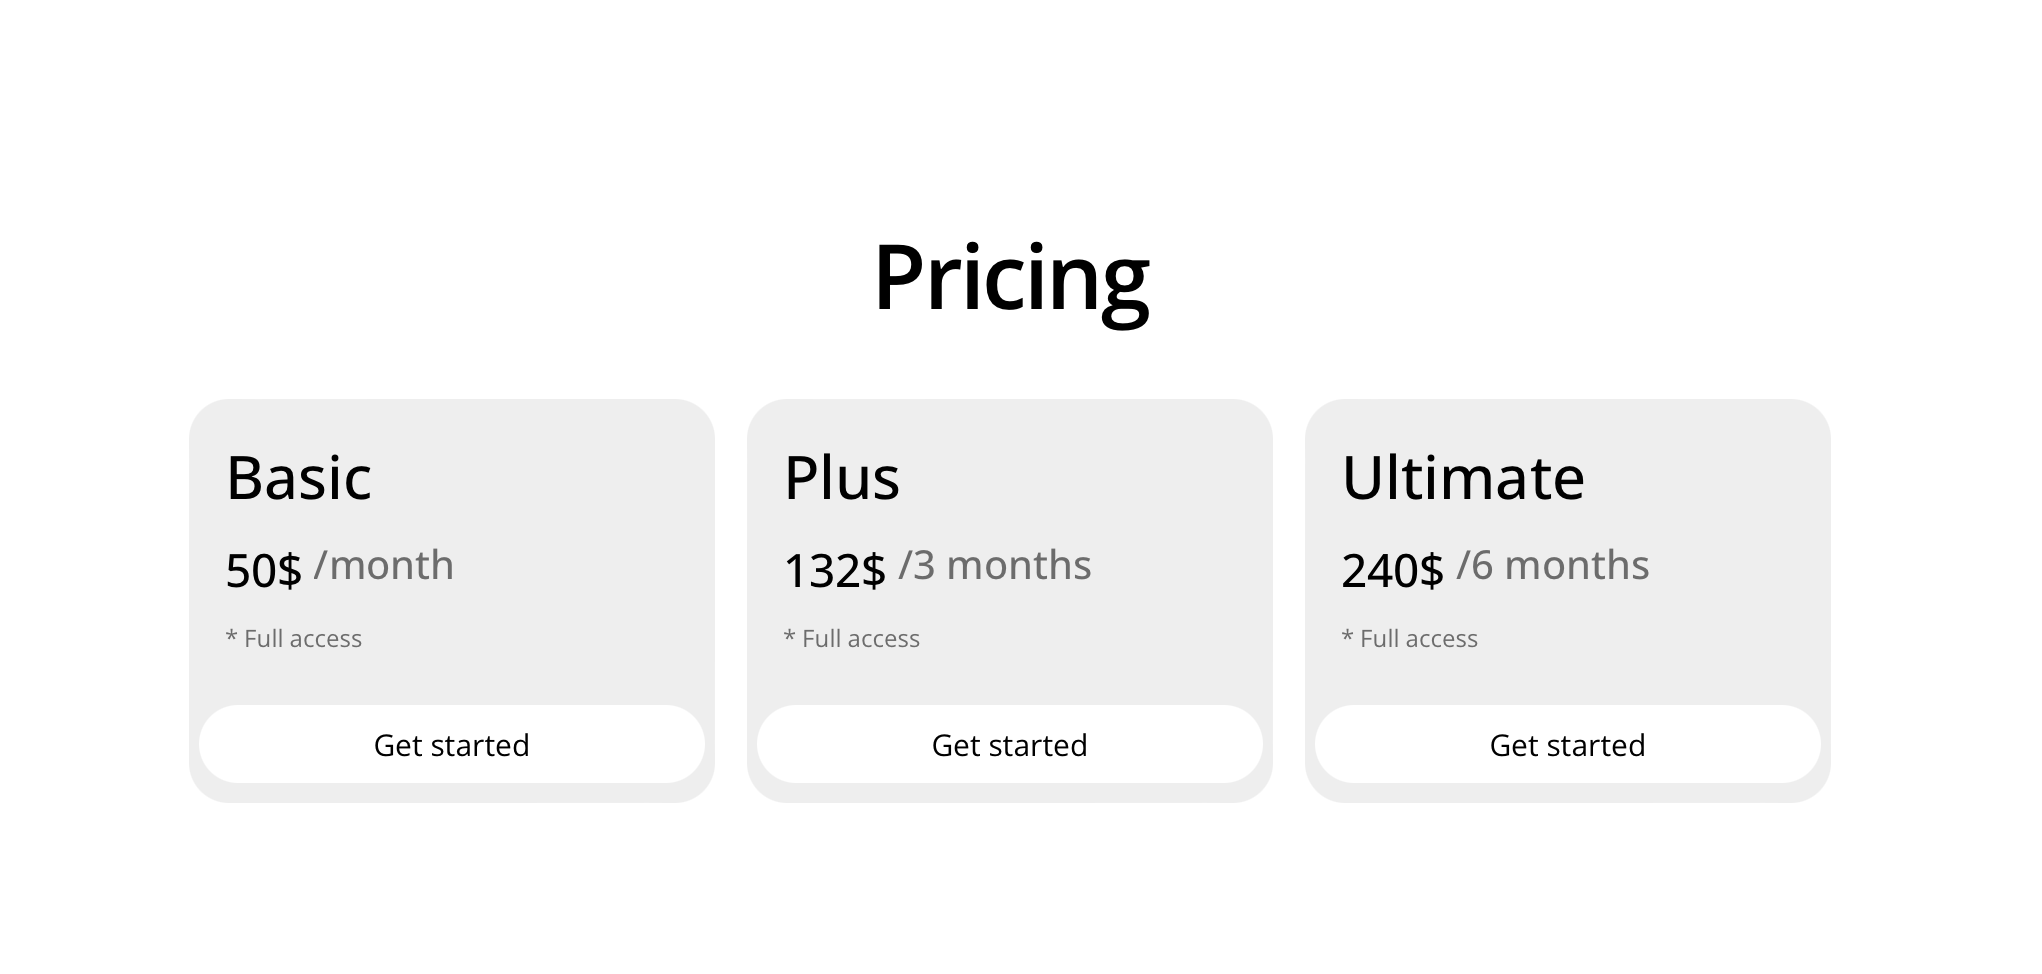Click Get started on Ultimate plan
This screenshot has width=2042, height=974.
(1568, 744)
